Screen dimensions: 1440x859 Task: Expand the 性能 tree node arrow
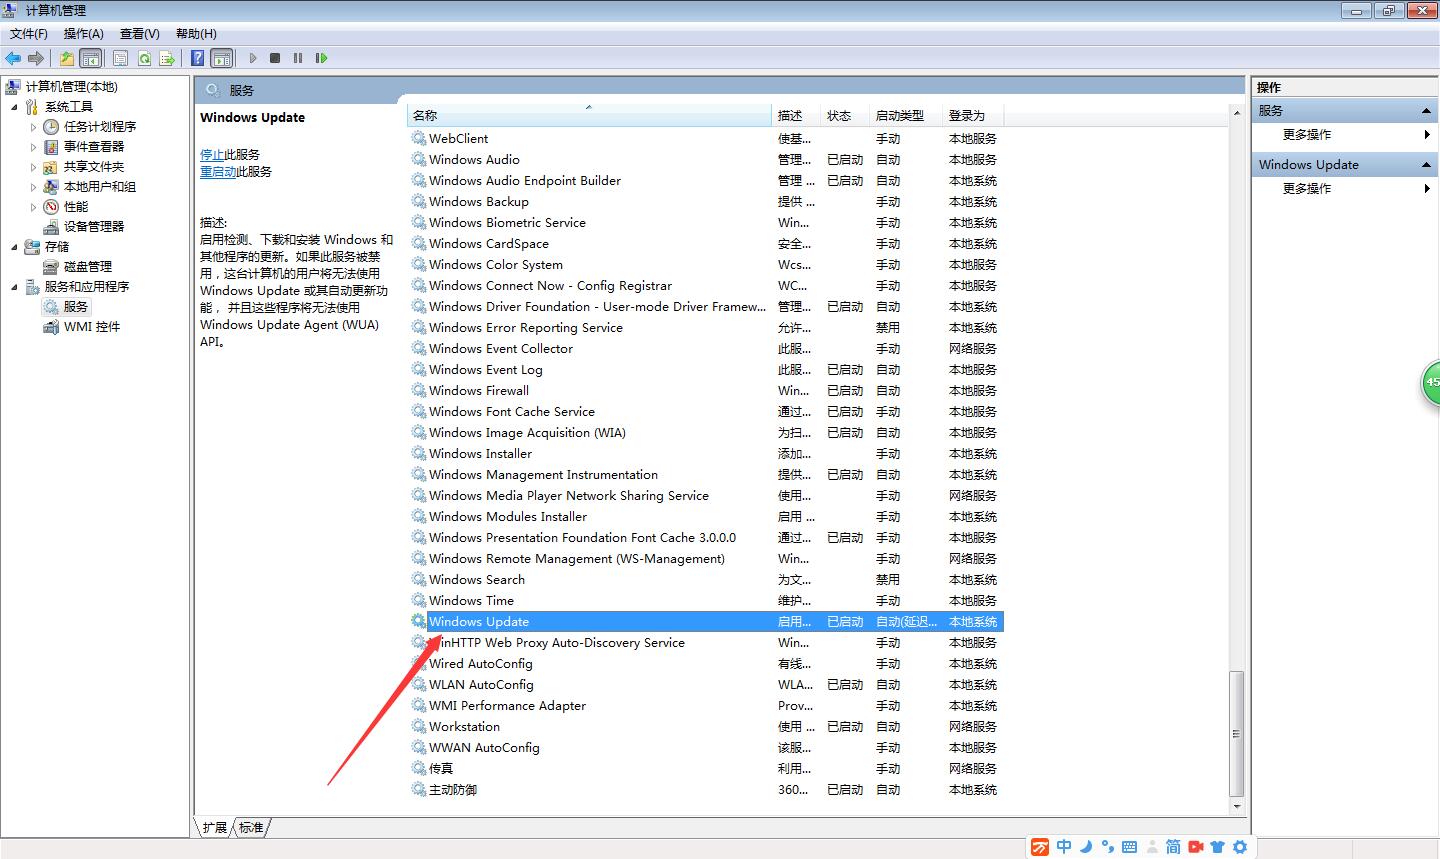tap(33, 207)
